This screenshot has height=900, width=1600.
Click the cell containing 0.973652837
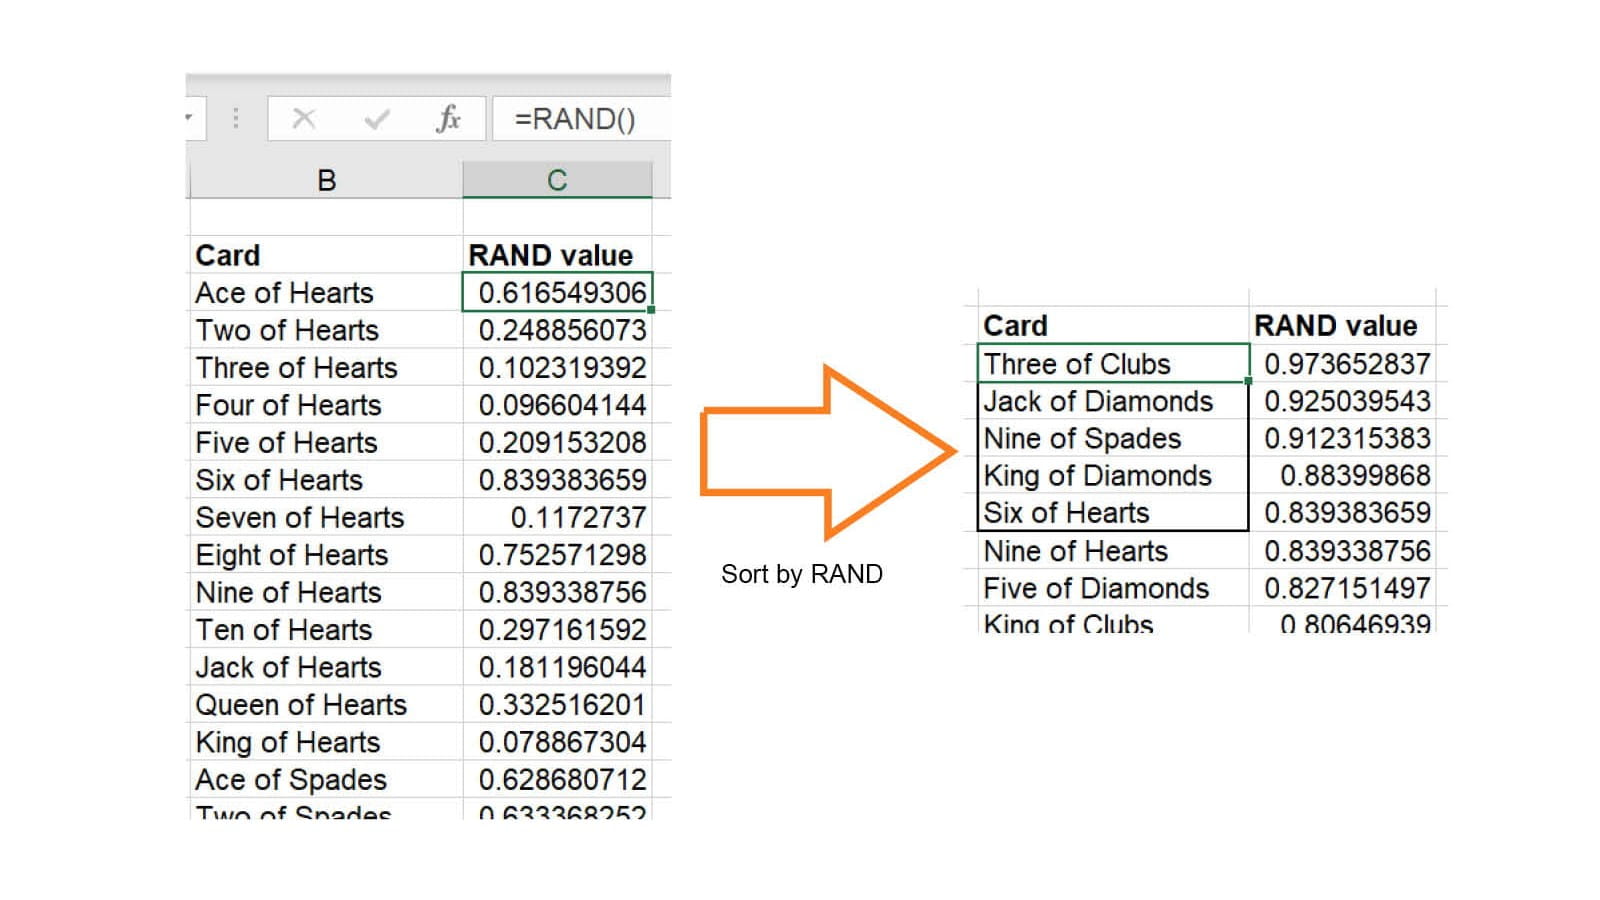[1346, 364]
